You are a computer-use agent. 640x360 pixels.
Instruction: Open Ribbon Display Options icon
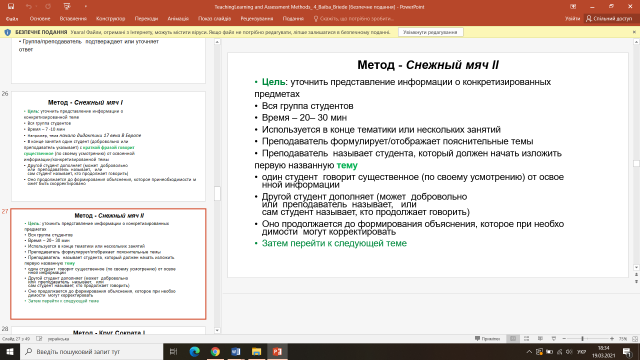pyautogui.click(x=573, y=7)
